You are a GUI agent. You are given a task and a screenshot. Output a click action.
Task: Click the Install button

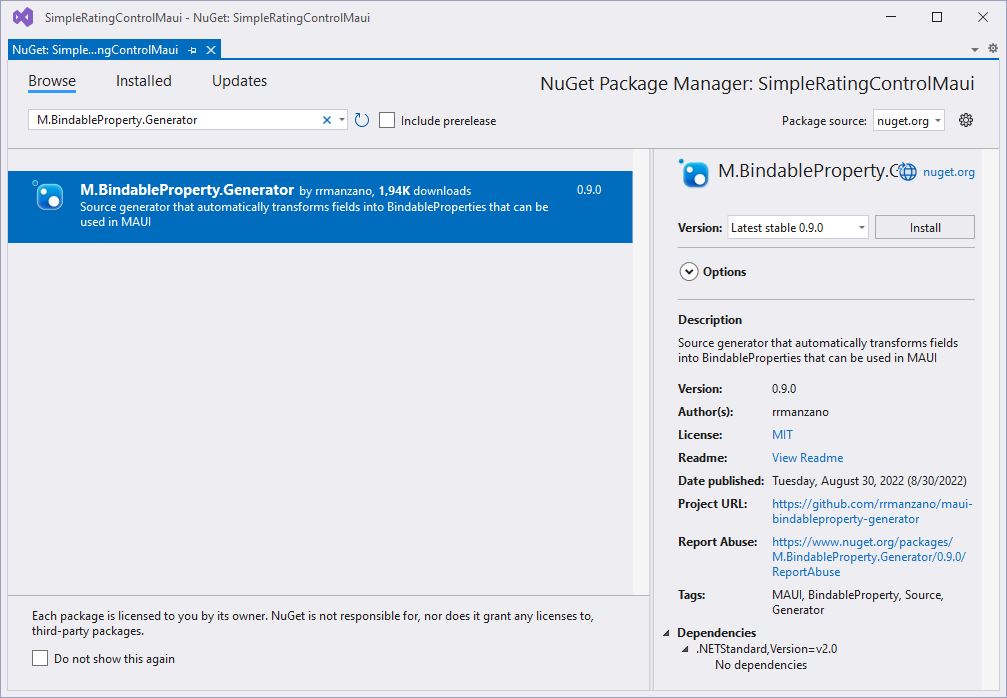click(x=924, y=228)
